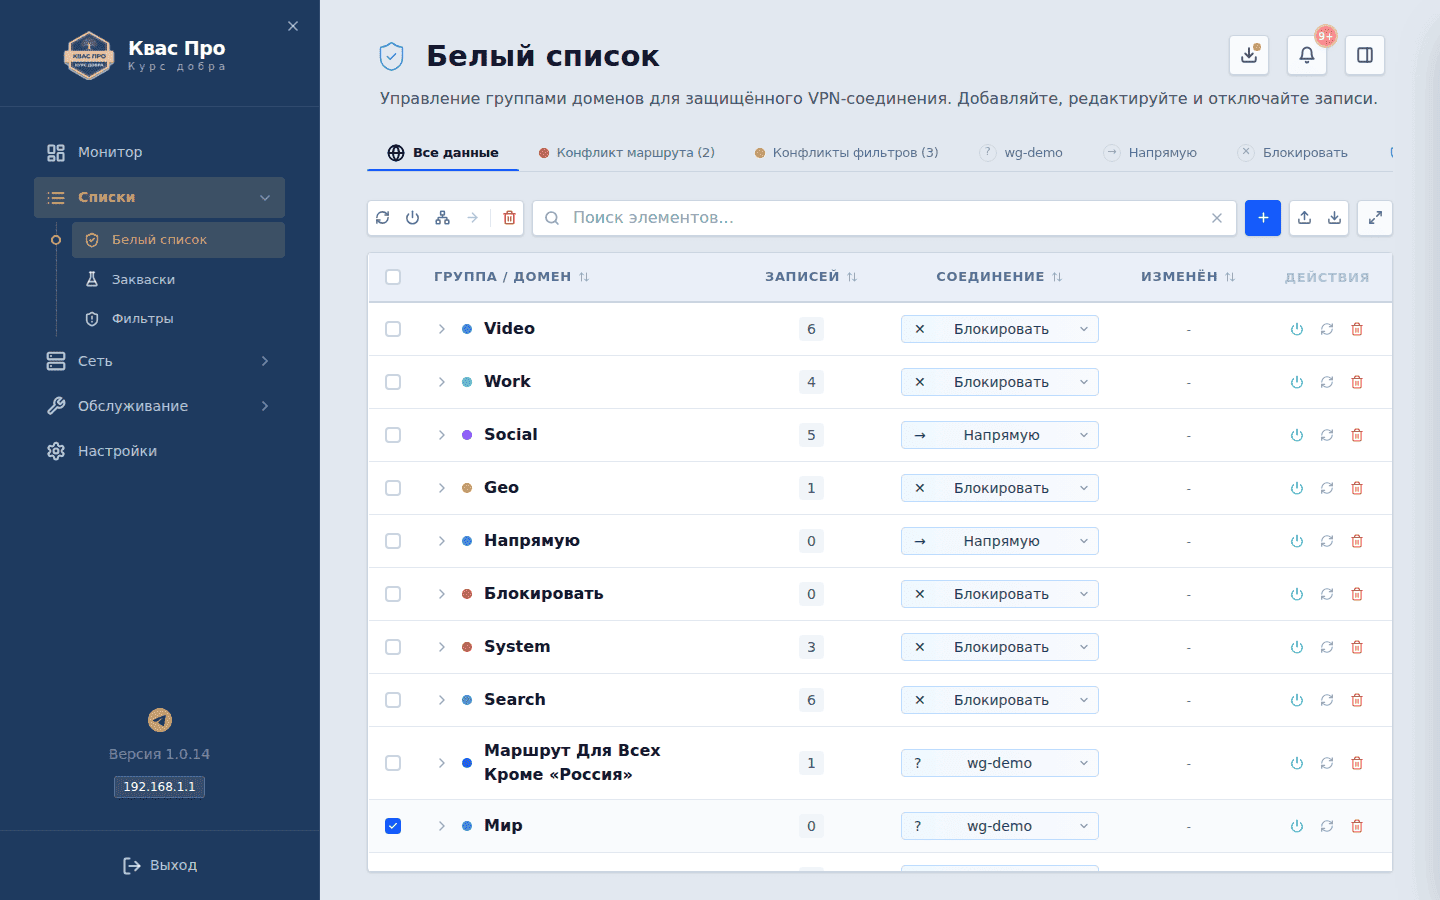This screenshot has width=1440, height=900.
Task: Expand the Search group row
Action: point(441,700)
